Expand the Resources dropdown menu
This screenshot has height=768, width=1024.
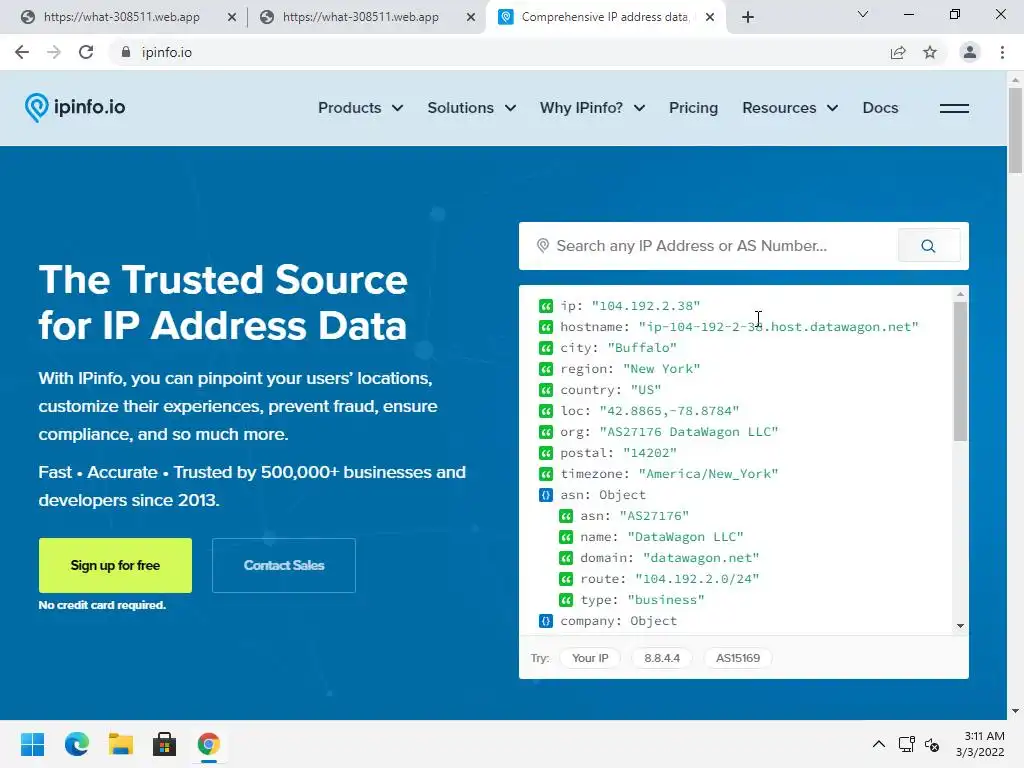[790, 108]
